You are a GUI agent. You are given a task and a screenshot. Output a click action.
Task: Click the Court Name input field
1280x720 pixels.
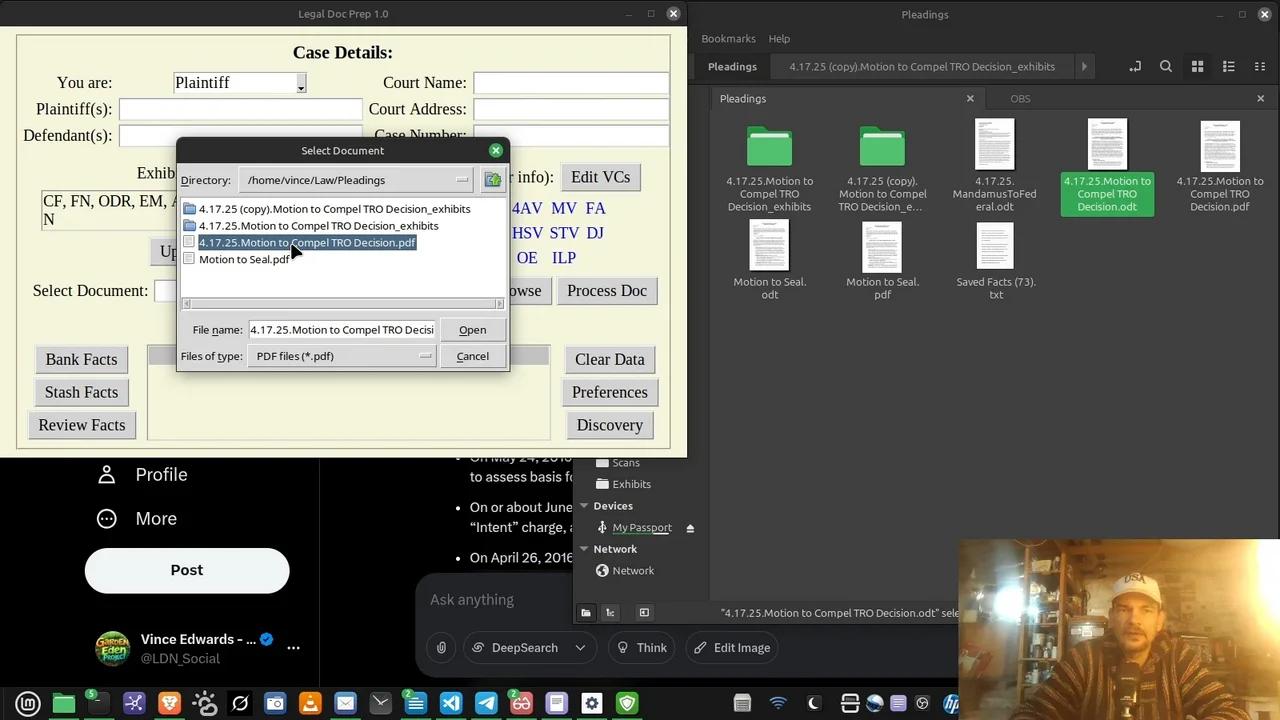point(571,83)
